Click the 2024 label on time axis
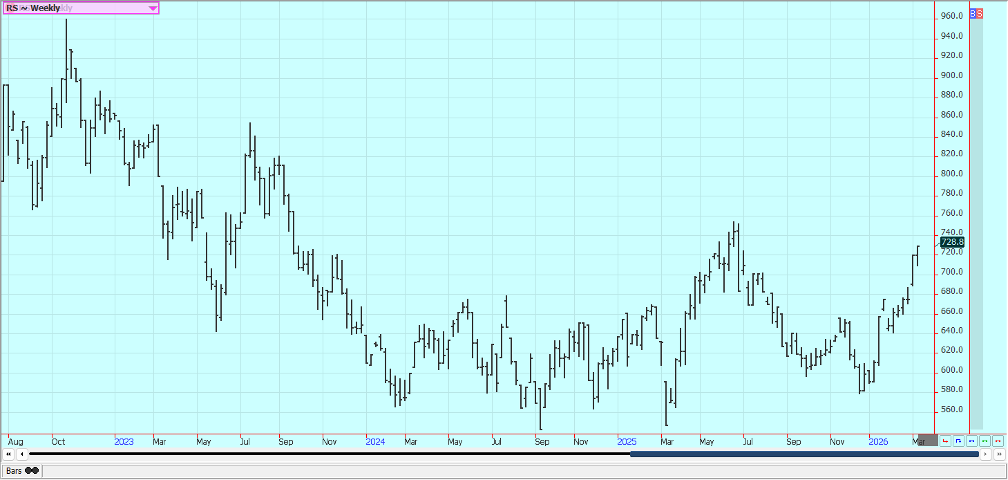Viewport: 1008px width, 480px height. click(x=375, y=441)
